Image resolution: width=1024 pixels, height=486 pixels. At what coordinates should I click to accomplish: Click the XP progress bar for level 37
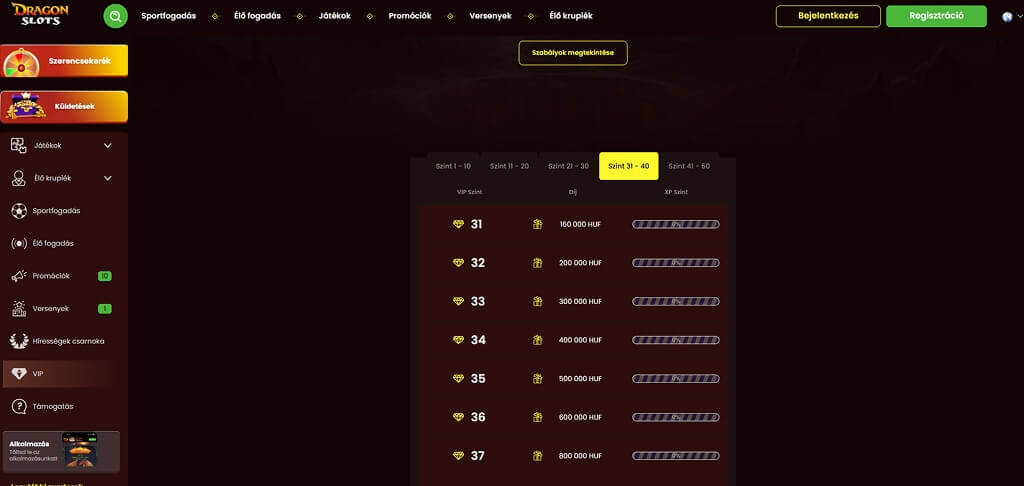[676, 455]
